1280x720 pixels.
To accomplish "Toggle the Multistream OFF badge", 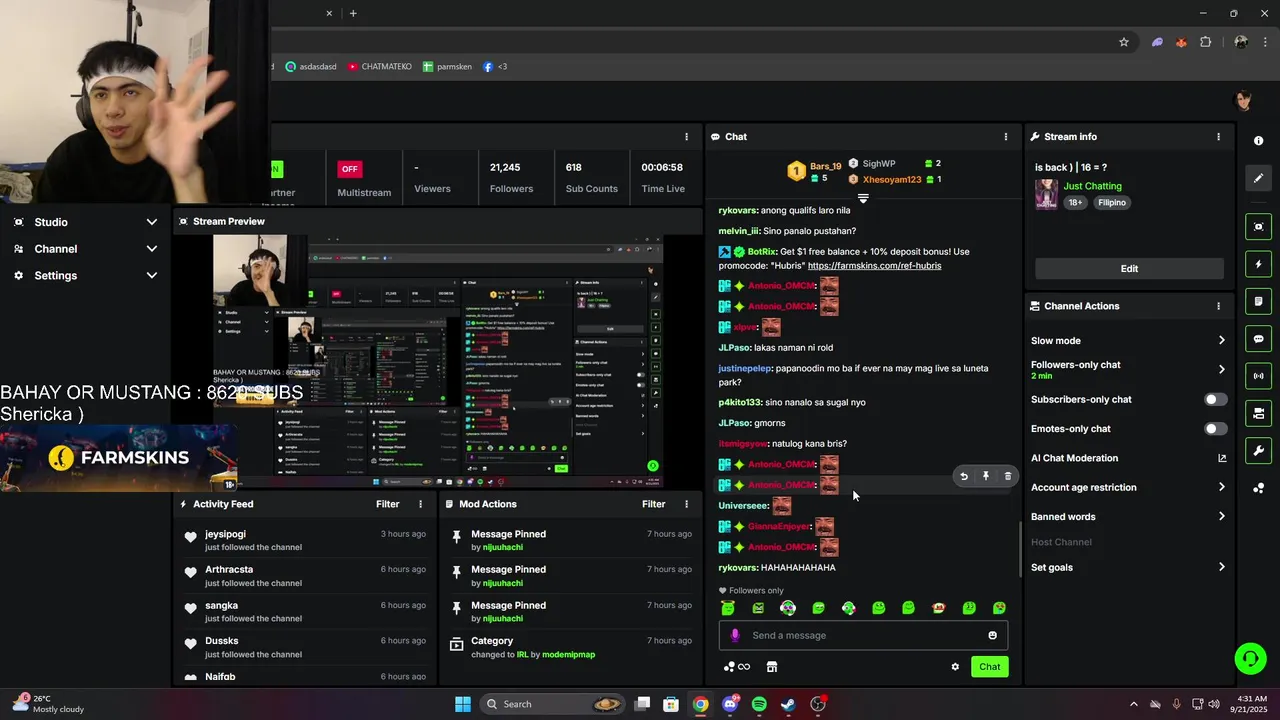I will 349,169.
